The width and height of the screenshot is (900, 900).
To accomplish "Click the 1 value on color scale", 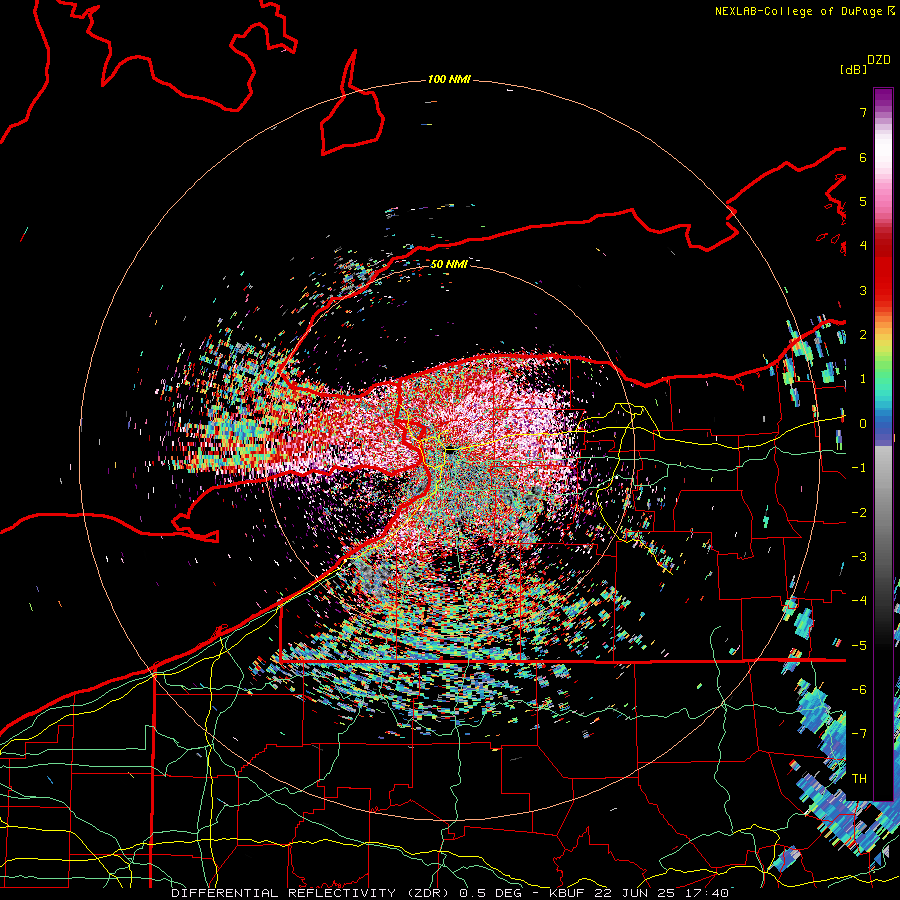I will (x=863, y=379).
